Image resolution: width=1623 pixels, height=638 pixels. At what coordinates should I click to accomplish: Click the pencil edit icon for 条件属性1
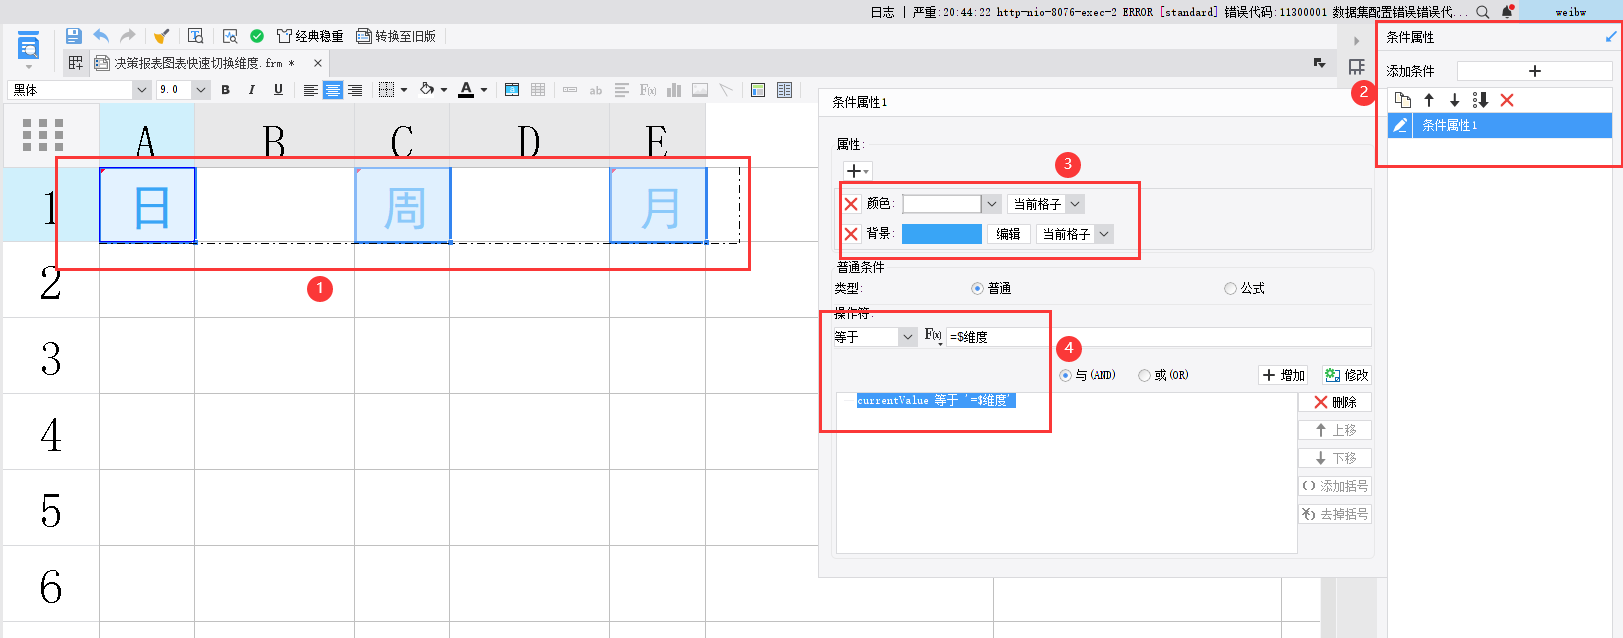click(1400, 125)
